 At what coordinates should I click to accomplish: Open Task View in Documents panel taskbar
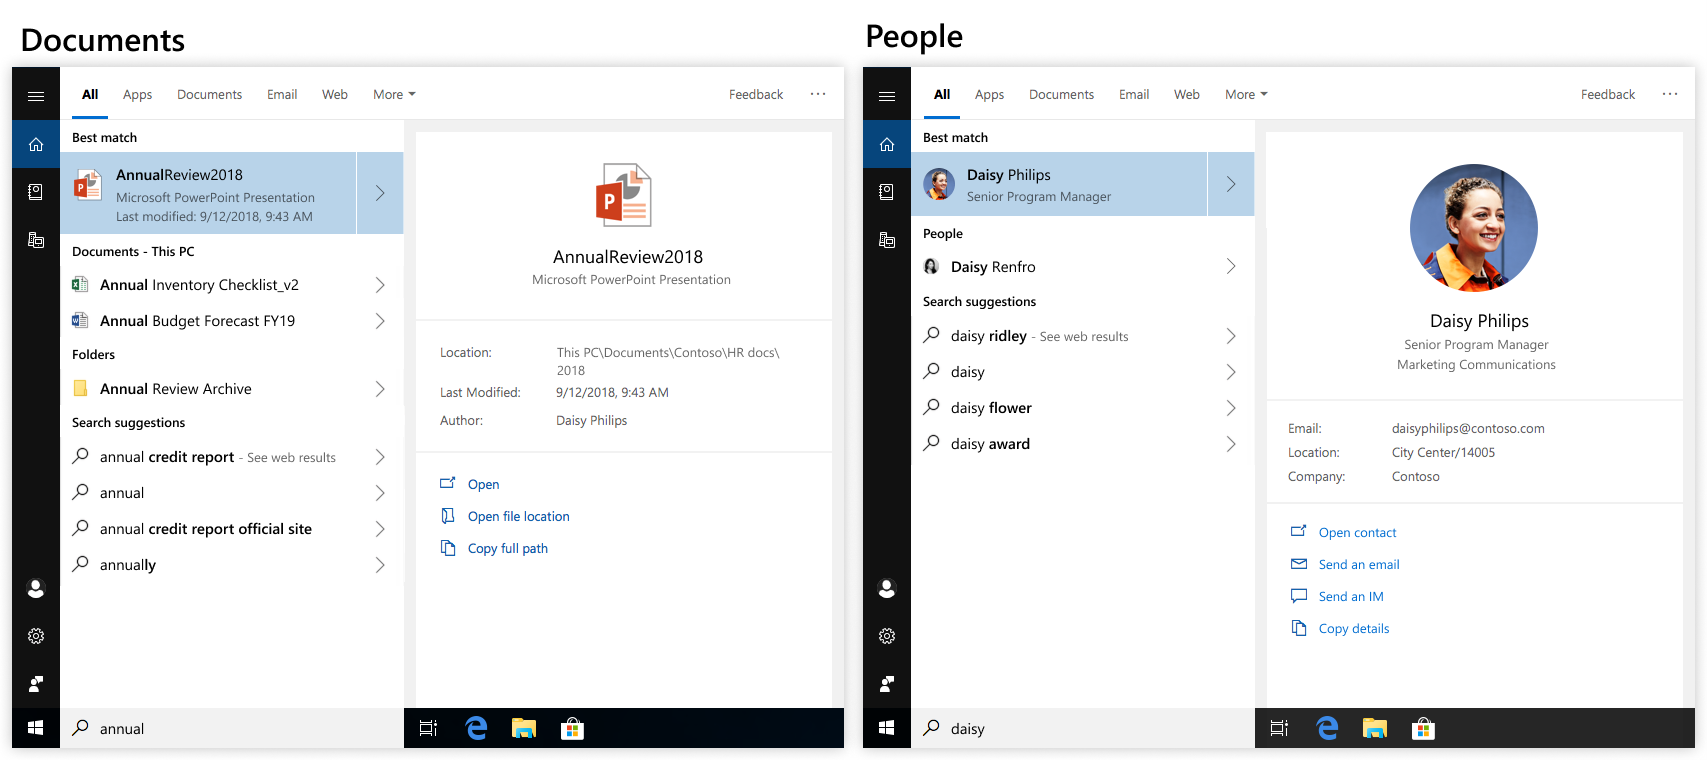pyautogui.click(x=428, y=728)
